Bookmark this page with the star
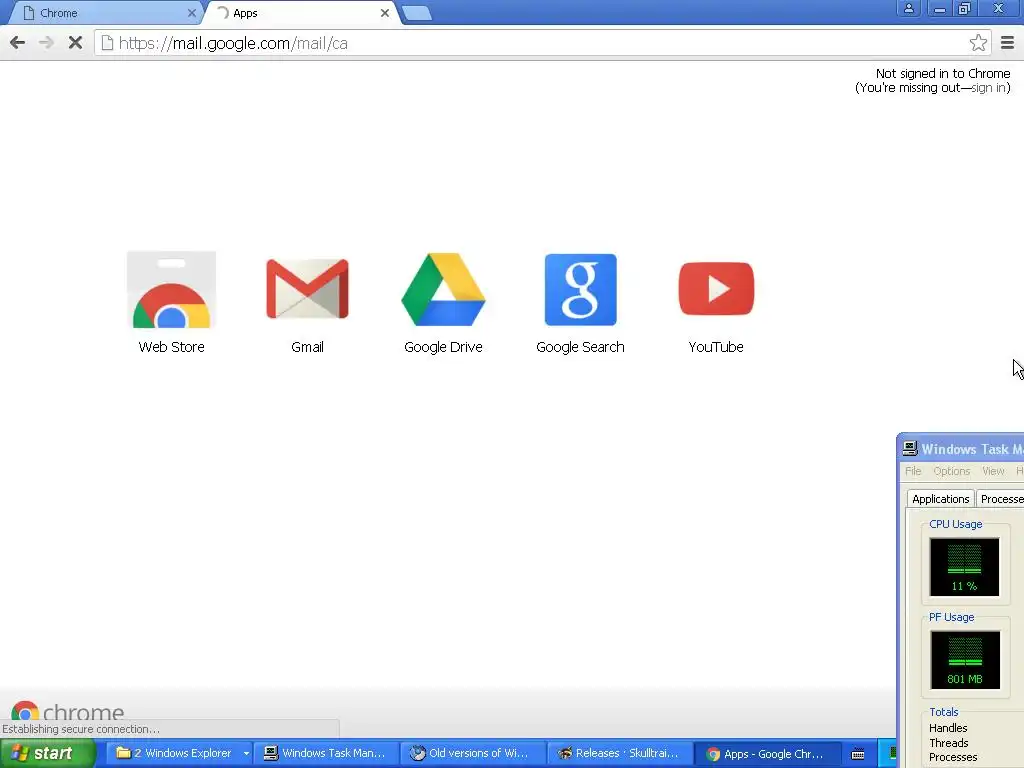The image size is (1024, 768). point(978,43)
